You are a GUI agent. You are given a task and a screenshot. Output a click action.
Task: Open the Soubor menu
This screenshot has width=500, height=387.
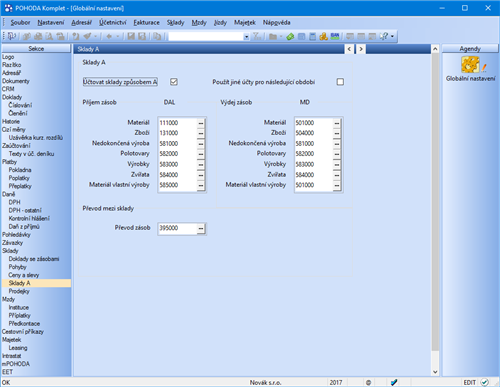(x=20, y=22)
